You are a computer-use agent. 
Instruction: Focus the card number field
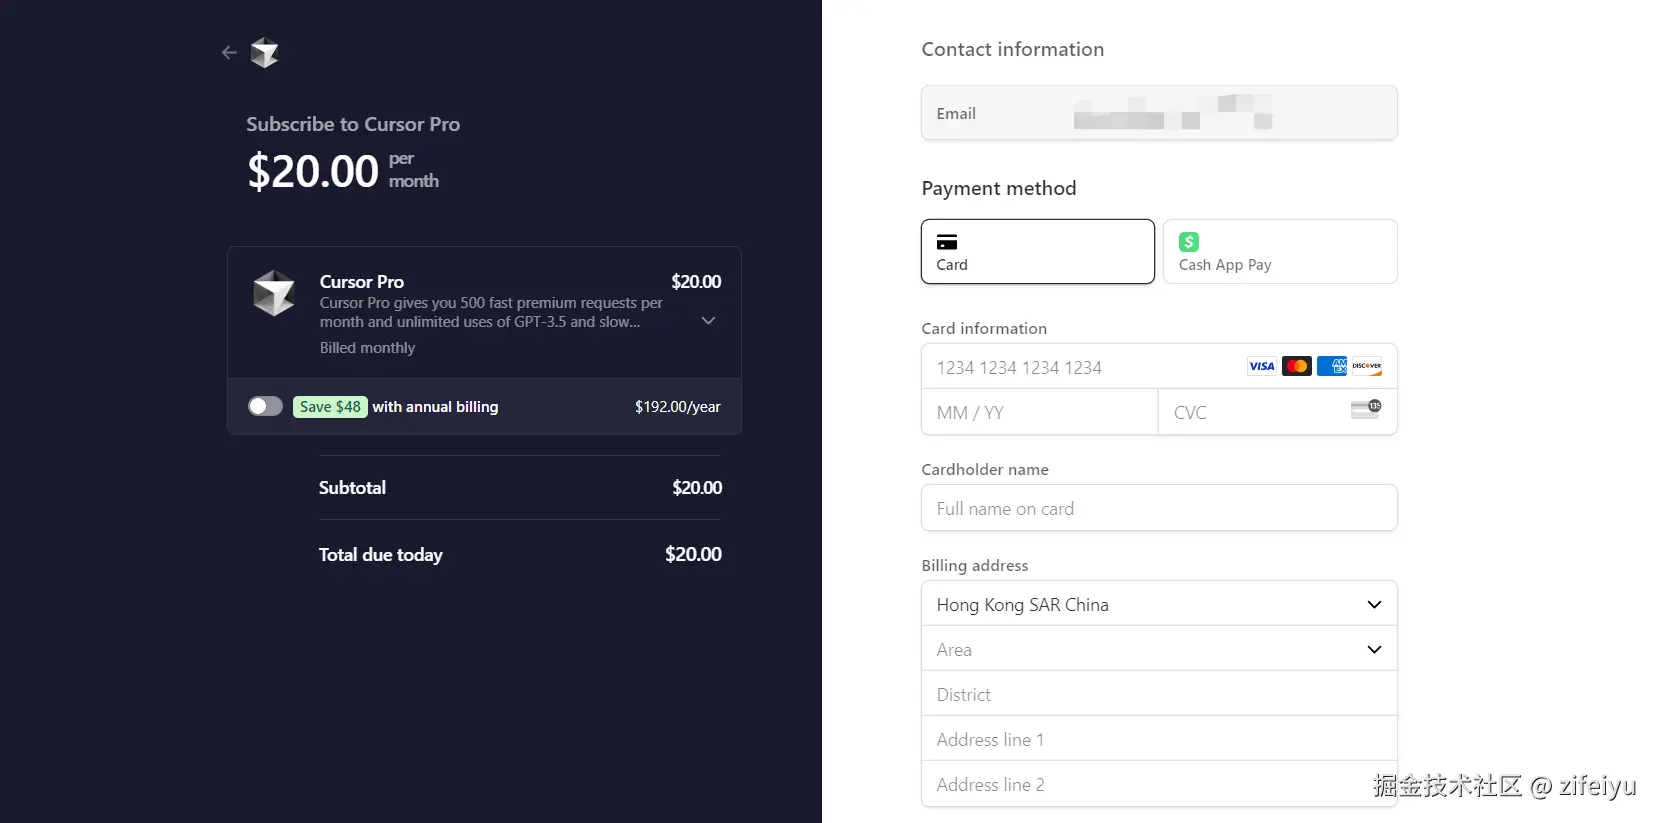(x=1080, y=367)
